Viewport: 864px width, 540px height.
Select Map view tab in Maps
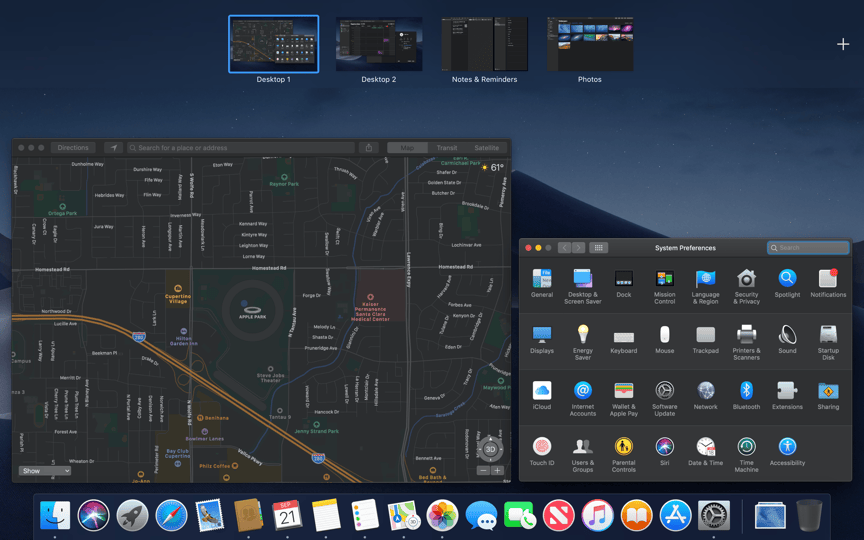coord(407,148)
